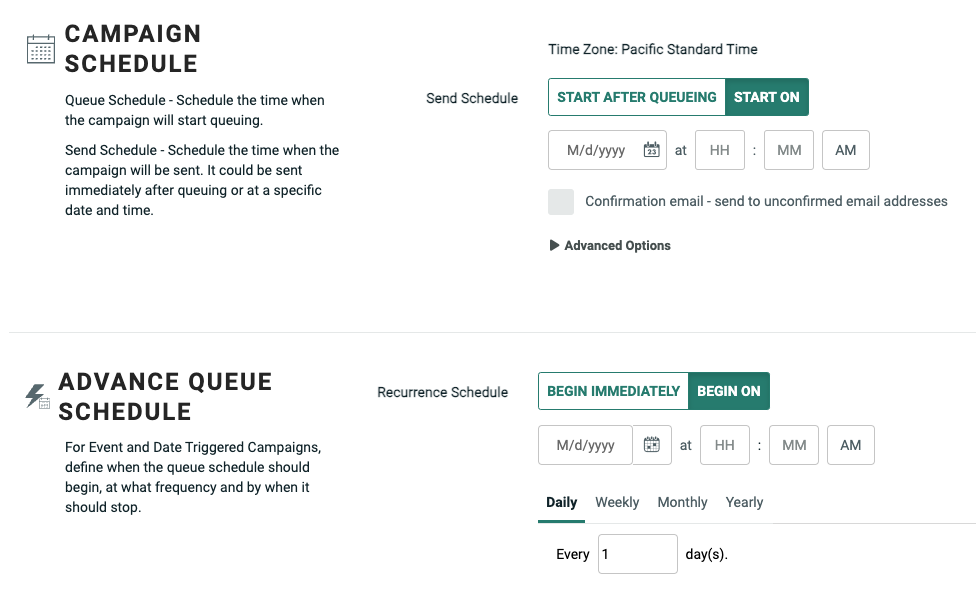Switch to the Daily recurrence tab
This screenshot has height=597, width=976.
click(x=562, y=502)
